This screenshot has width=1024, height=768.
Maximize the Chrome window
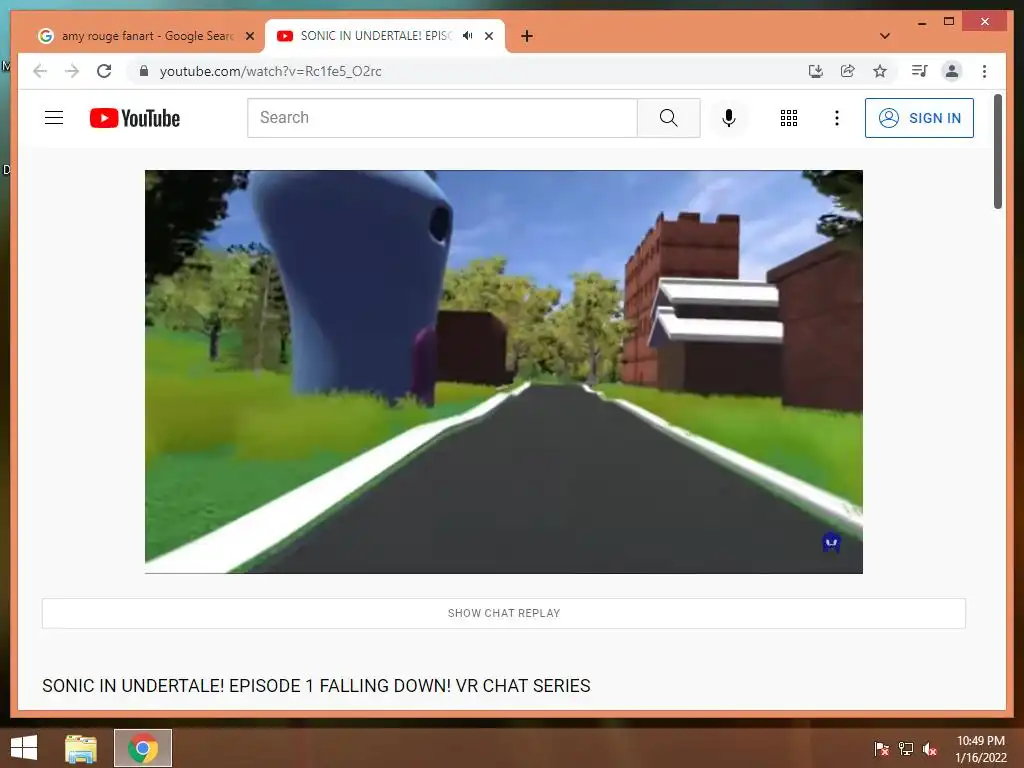click(x=949, y=22)
